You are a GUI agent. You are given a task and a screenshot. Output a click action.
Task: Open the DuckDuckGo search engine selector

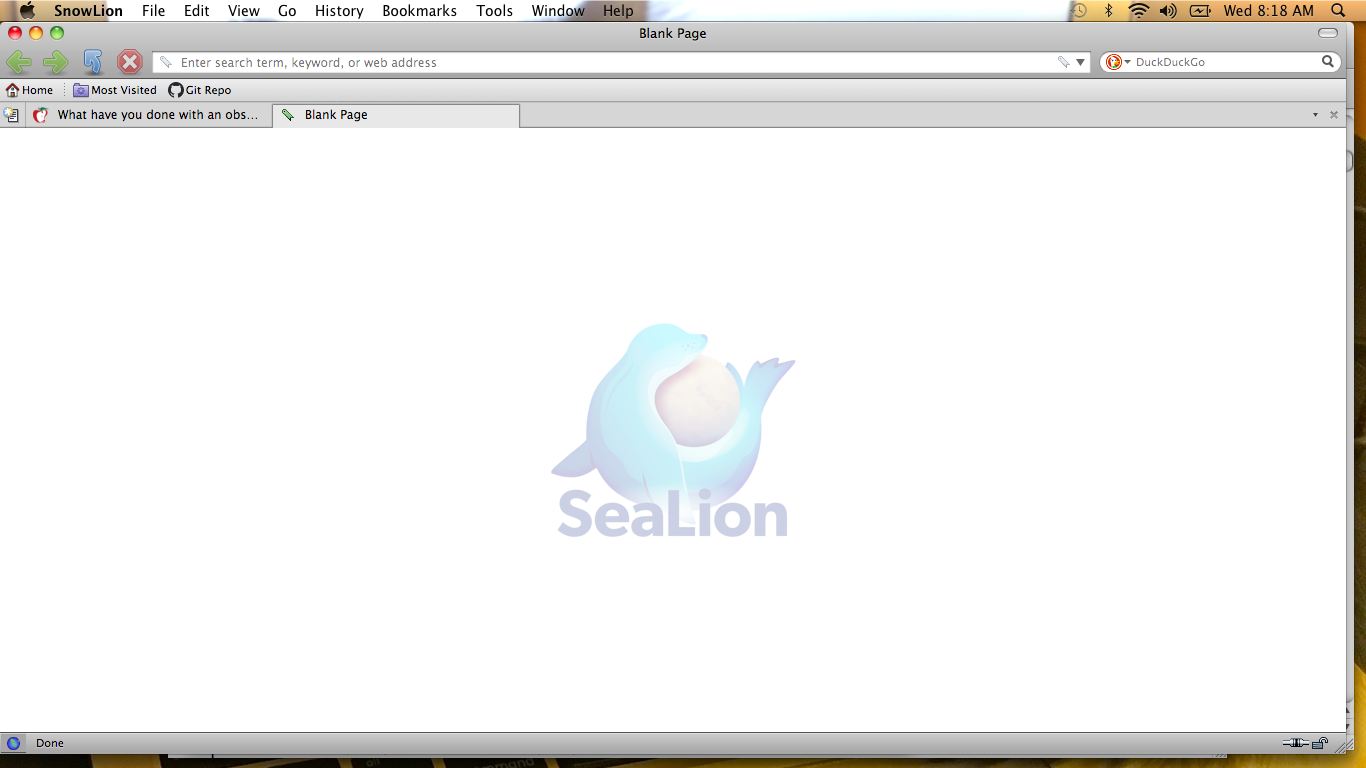(x=1118, y=62)
